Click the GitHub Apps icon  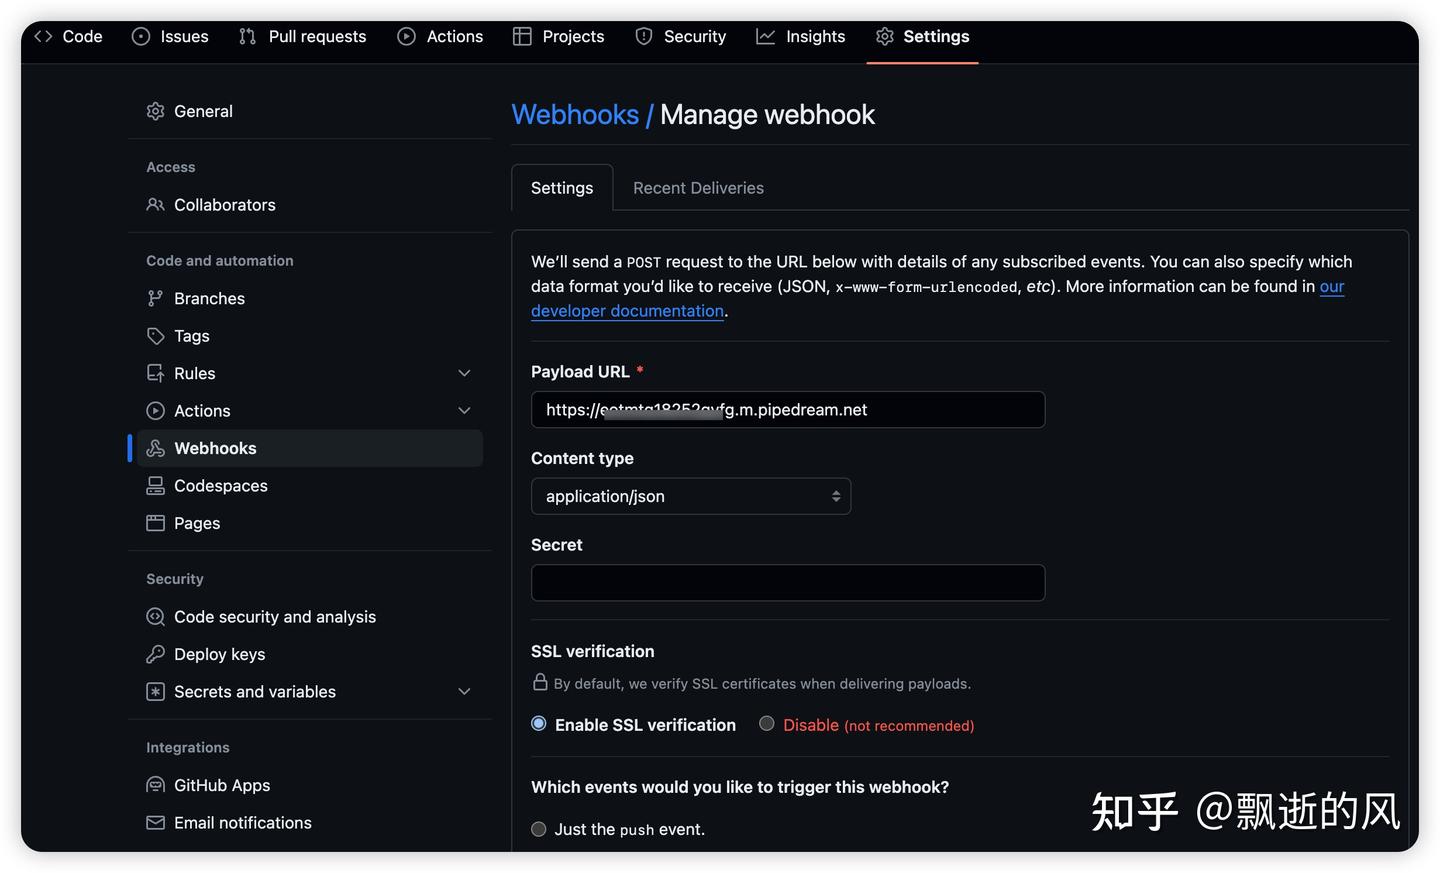pyautogui.click(x=155, y=785)
